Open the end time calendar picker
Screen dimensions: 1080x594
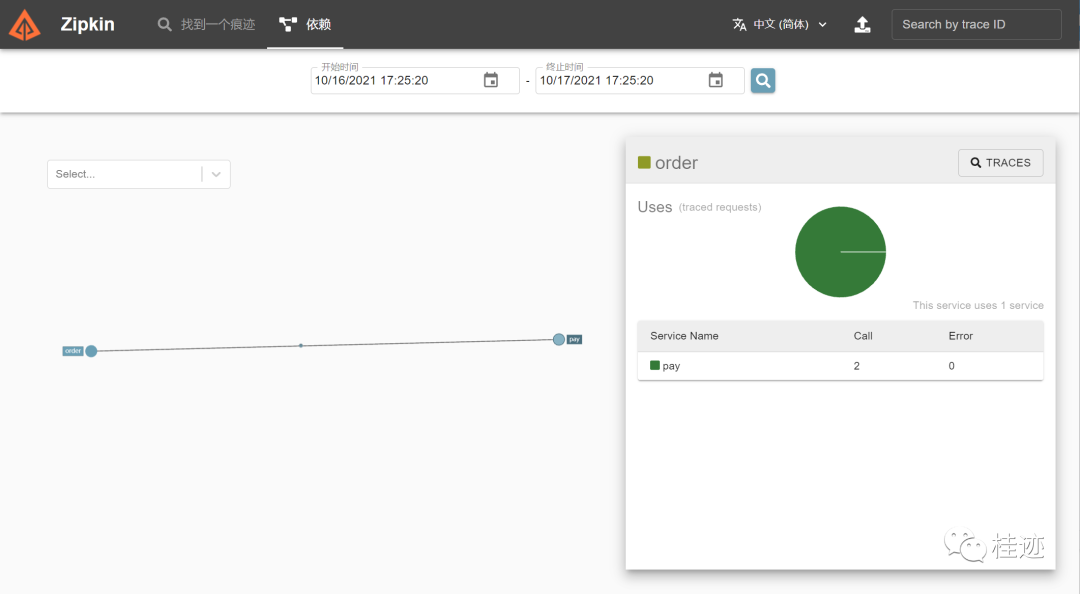coord(716,81)
